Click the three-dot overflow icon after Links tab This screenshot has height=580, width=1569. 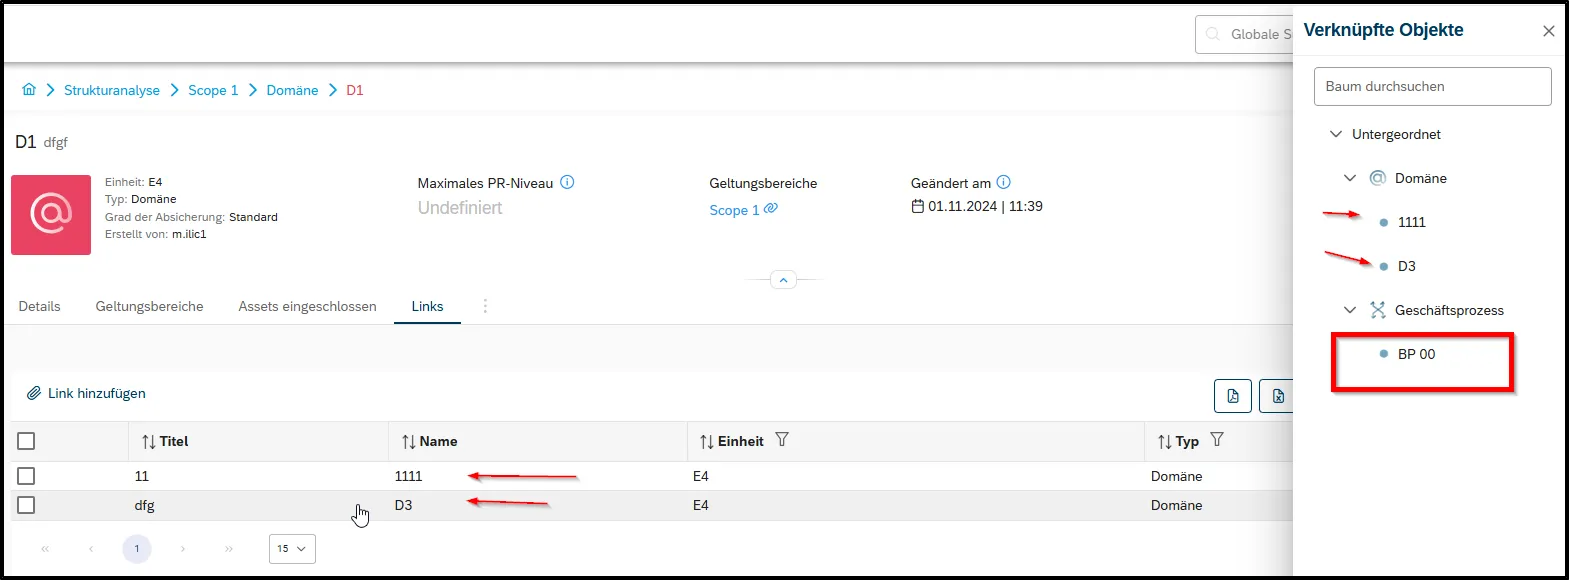point(485,306)
